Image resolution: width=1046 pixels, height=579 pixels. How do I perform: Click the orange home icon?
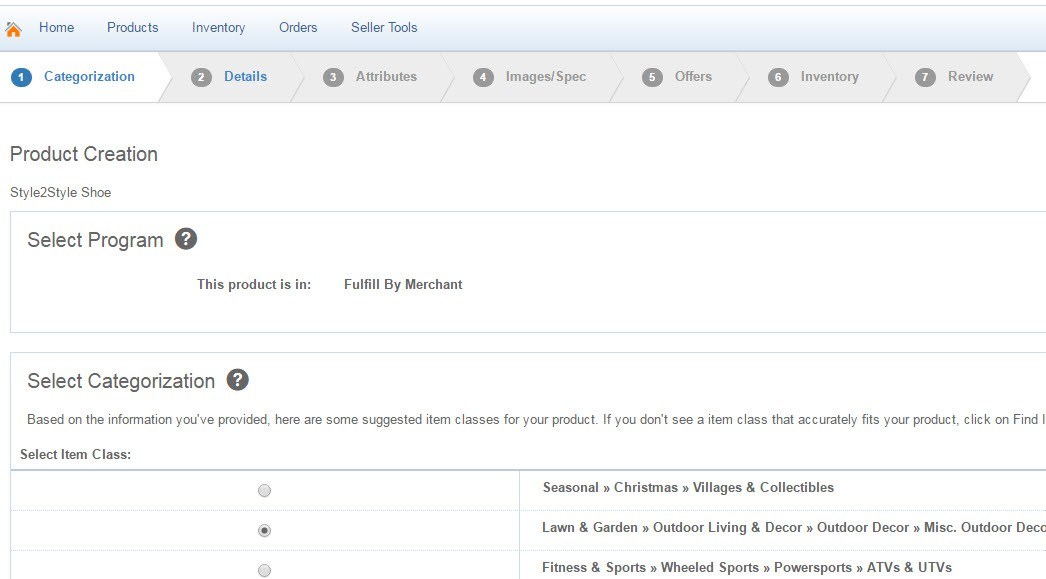14,29
